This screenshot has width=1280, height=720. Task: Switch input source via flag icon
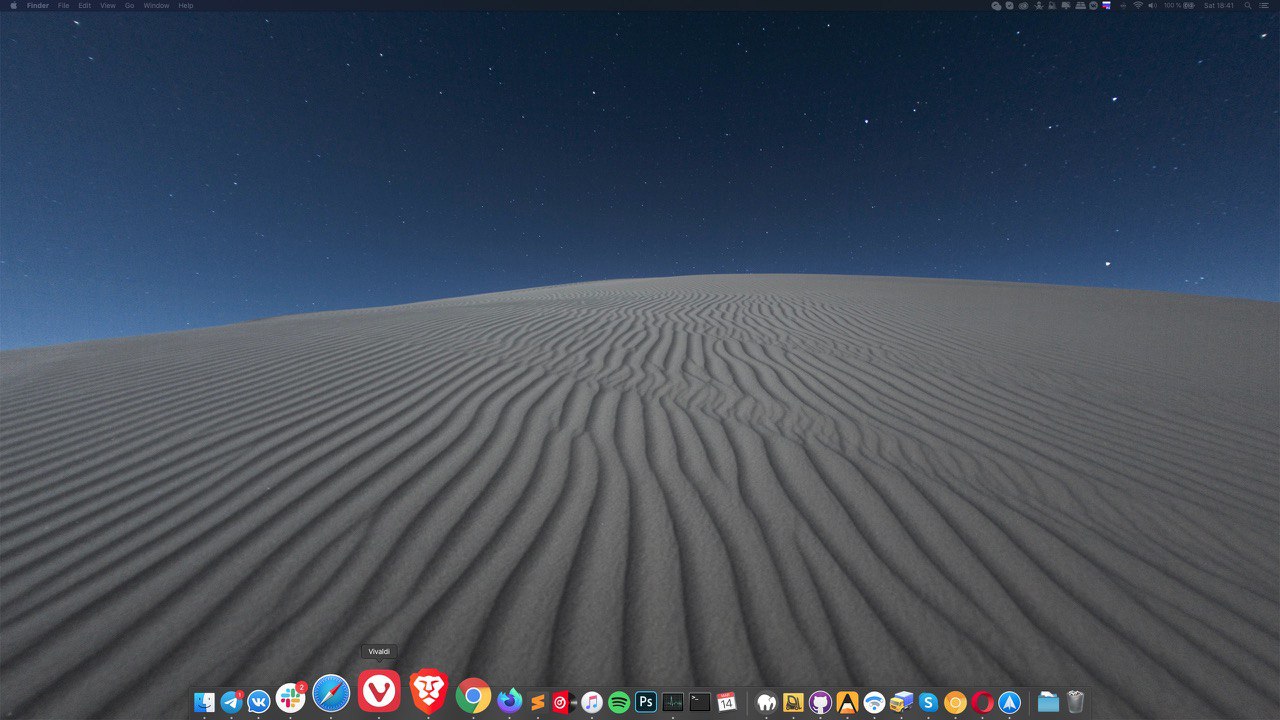pyautogui.click(x=1106, y=5)
